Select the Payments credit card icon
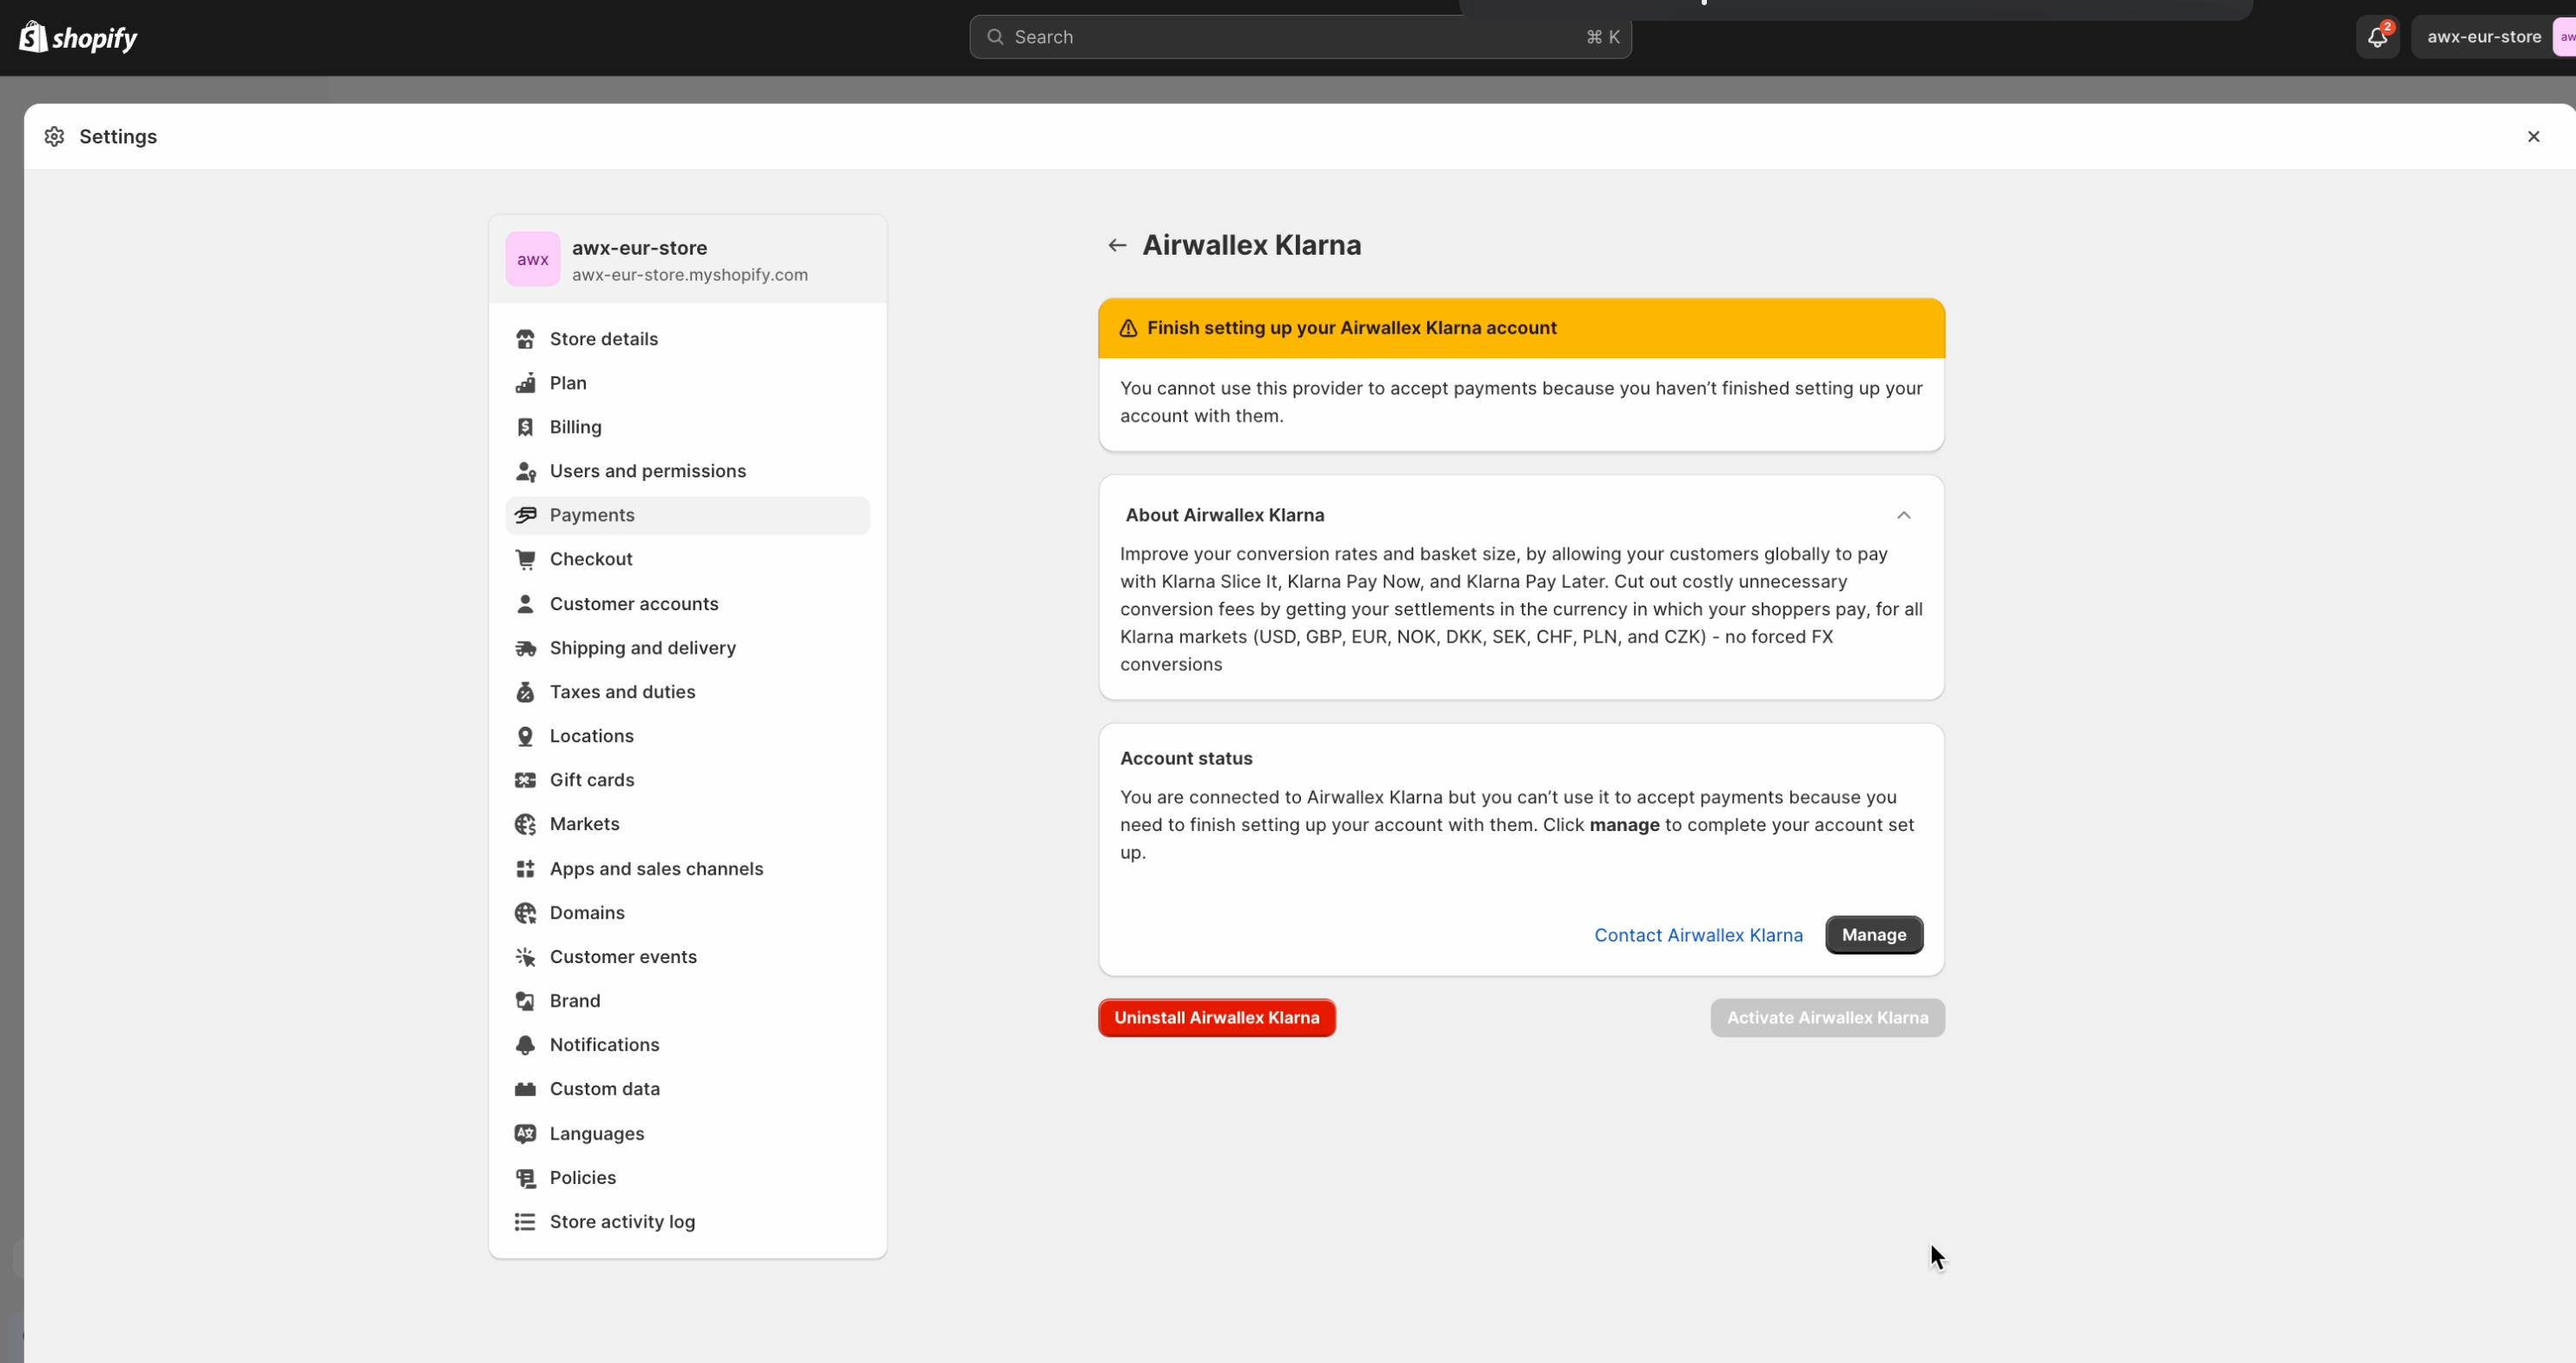Screen dimensions: 2576x1363 pyautogui.click(x=527, y=515)
